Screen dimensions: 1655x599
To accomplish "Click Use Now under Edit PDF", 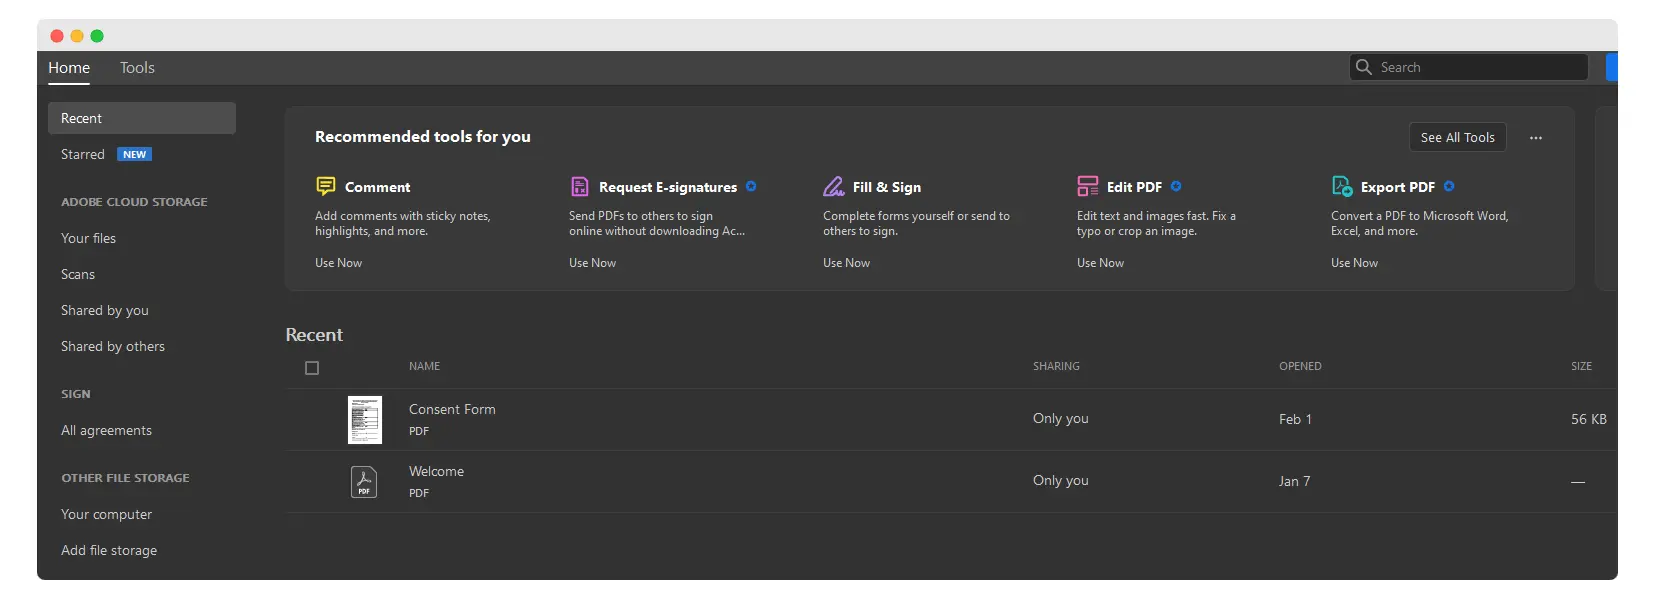I will click(1101, 263).
